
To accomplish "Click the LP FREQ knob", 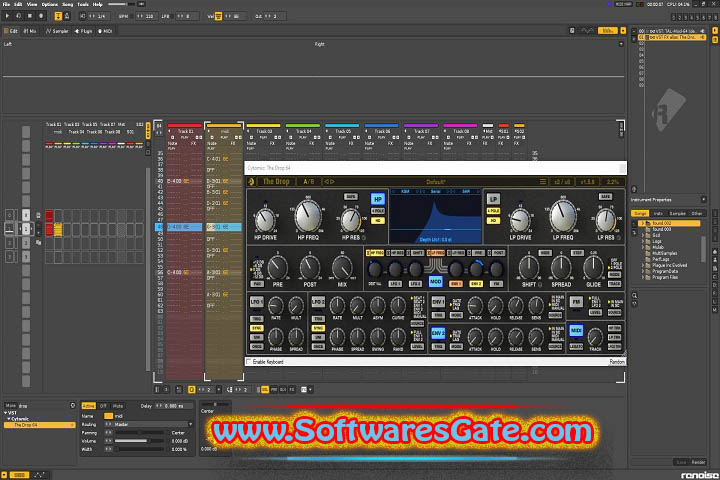I will click(x=563, y=215).
